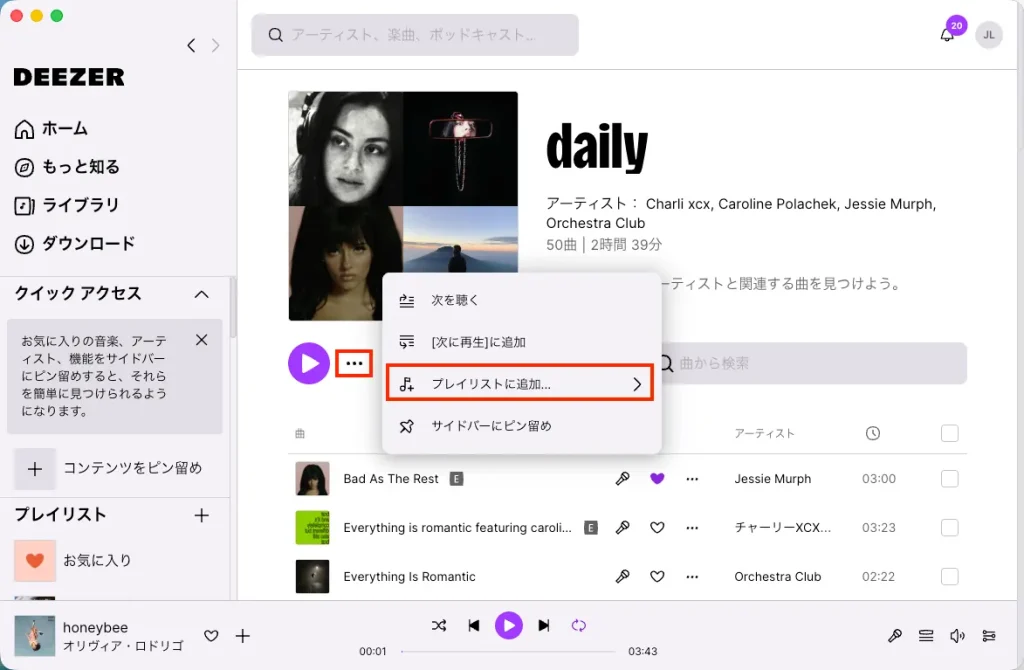This screenshot has height=670, width=1024.
Task: Open more options for Bad As The Rest
Action: click(x=692, y=479)
